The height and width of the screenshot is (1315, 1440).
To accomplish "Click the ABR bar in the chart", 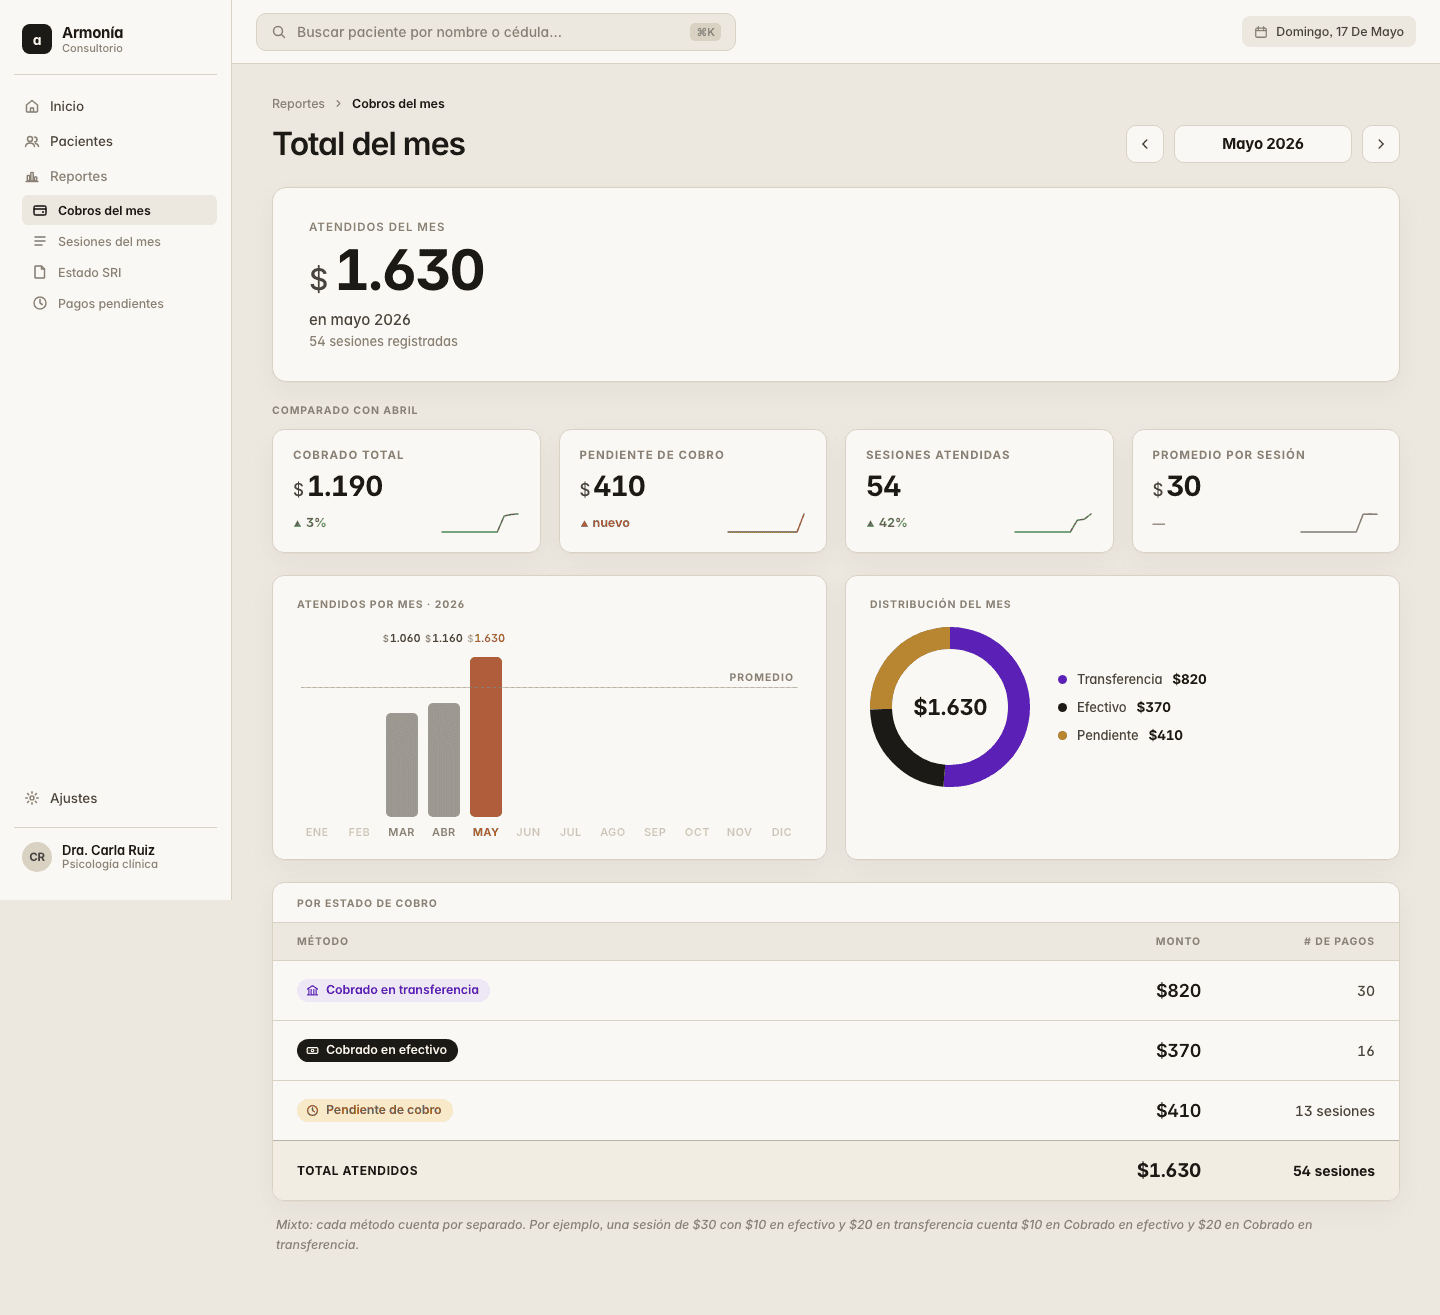I will 444,760.
